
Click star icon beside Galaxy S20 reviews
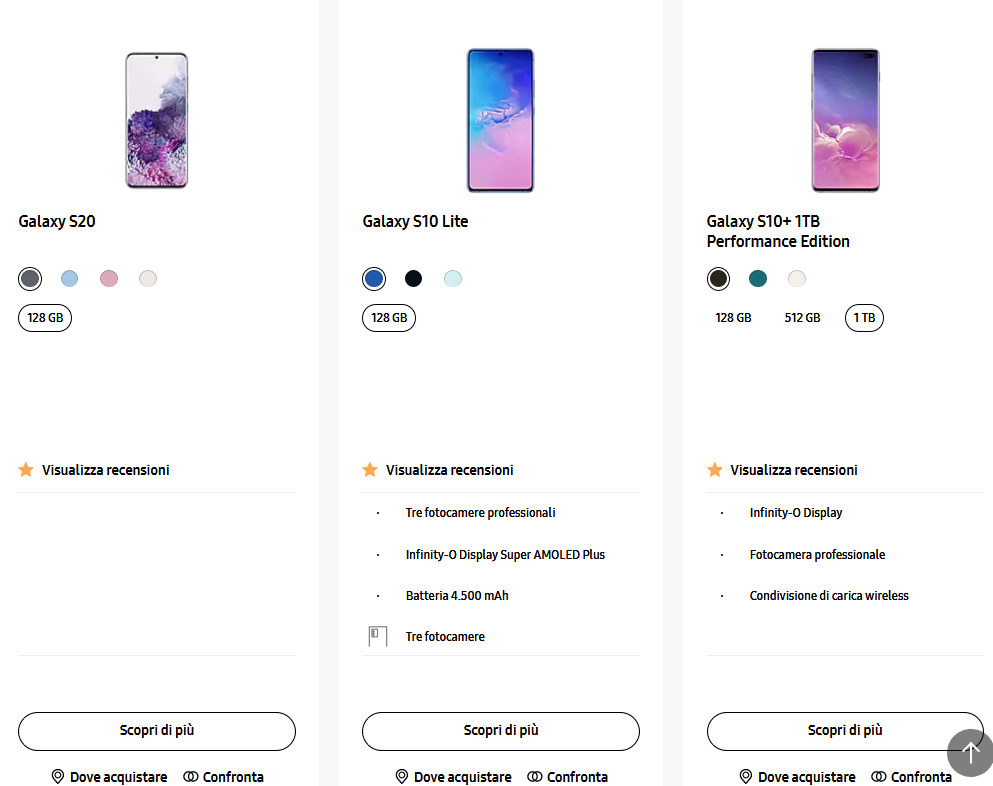[x=26, y=469]
